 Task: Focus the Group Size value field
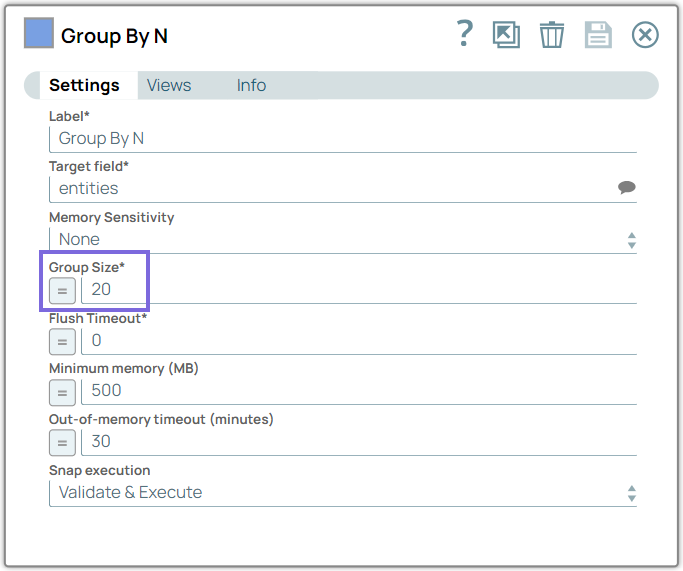coord(358,290)
